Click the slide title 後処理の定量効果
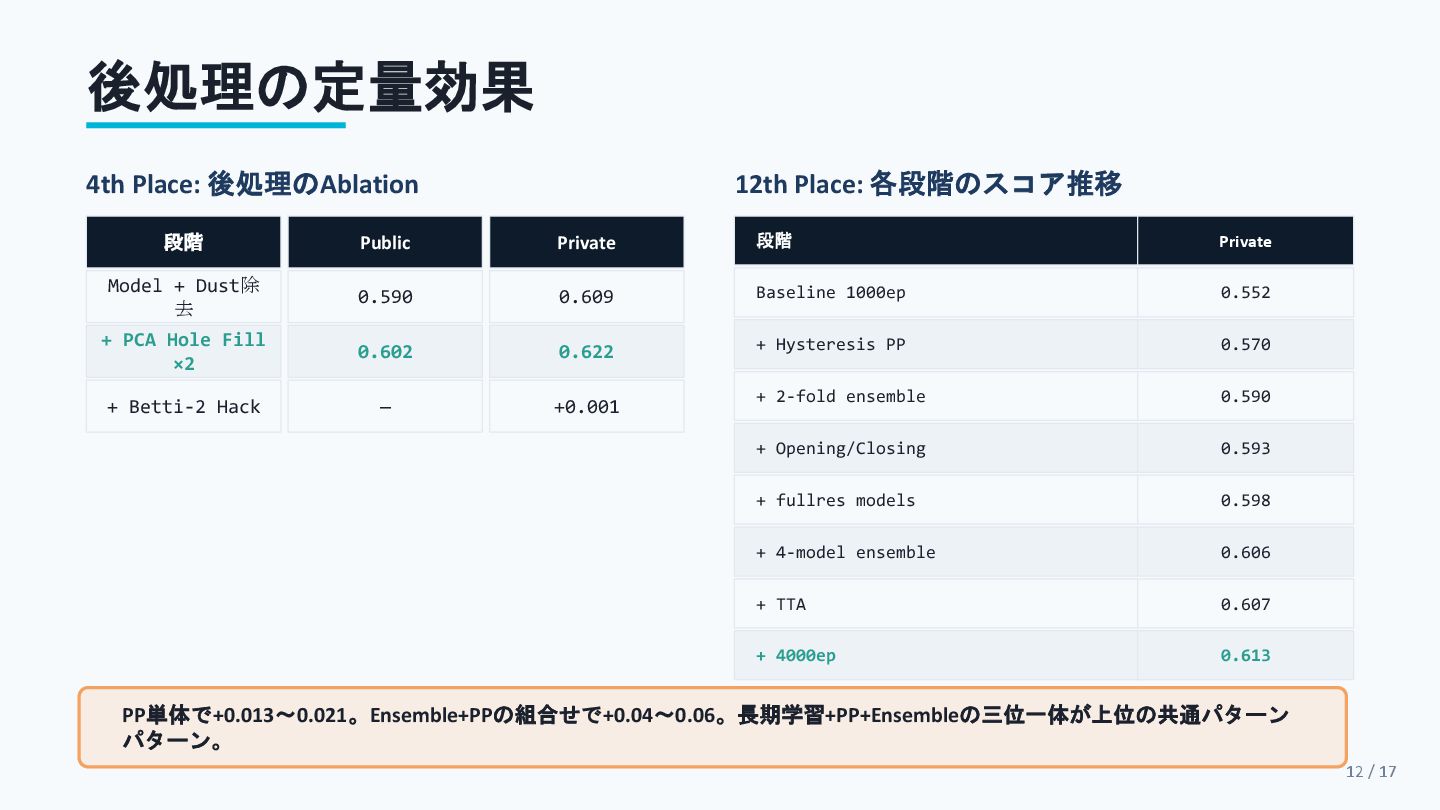Screen dimensions: 1440x810 tap(310, 88)
